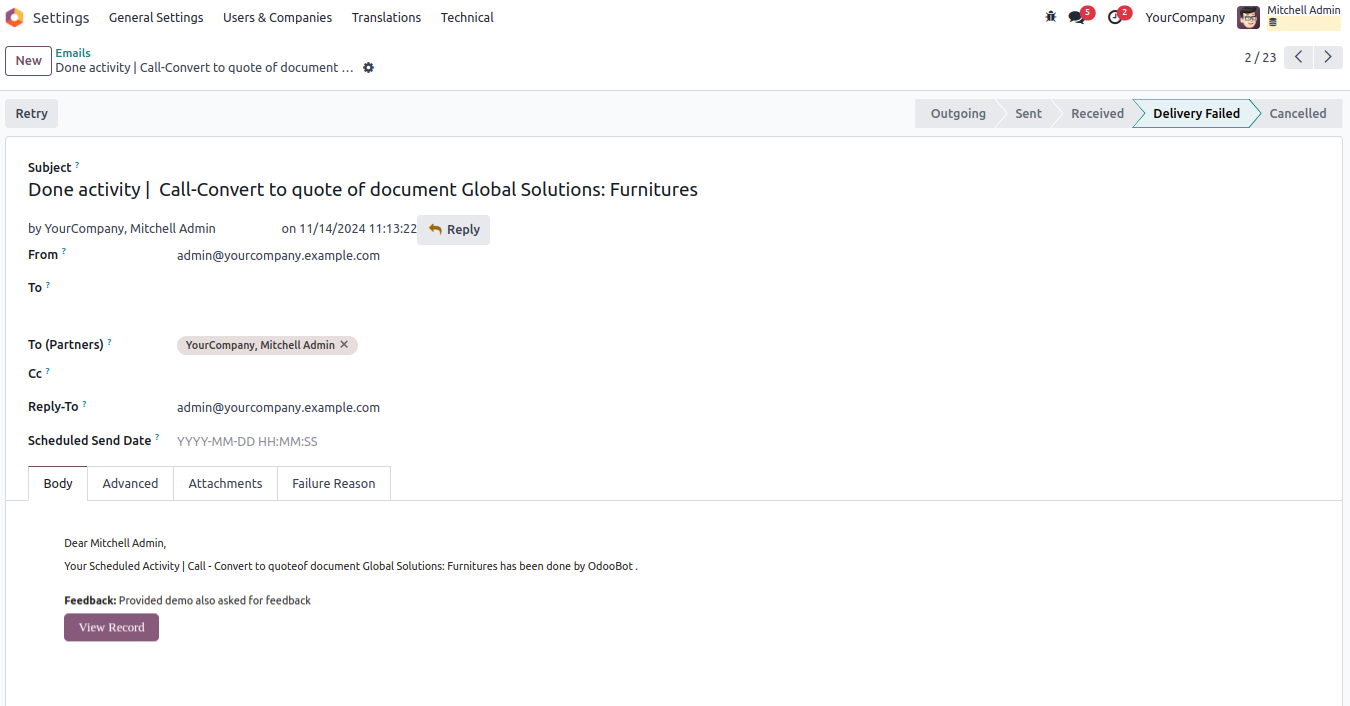Switch to the Attachments tab

click(x=225, y=483)
